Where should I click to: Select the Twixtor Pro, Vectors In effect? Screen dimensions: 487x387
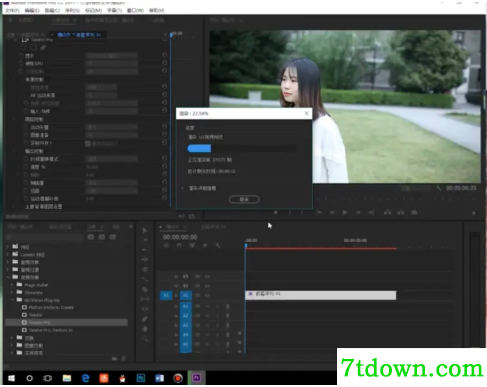click(51, 330)
